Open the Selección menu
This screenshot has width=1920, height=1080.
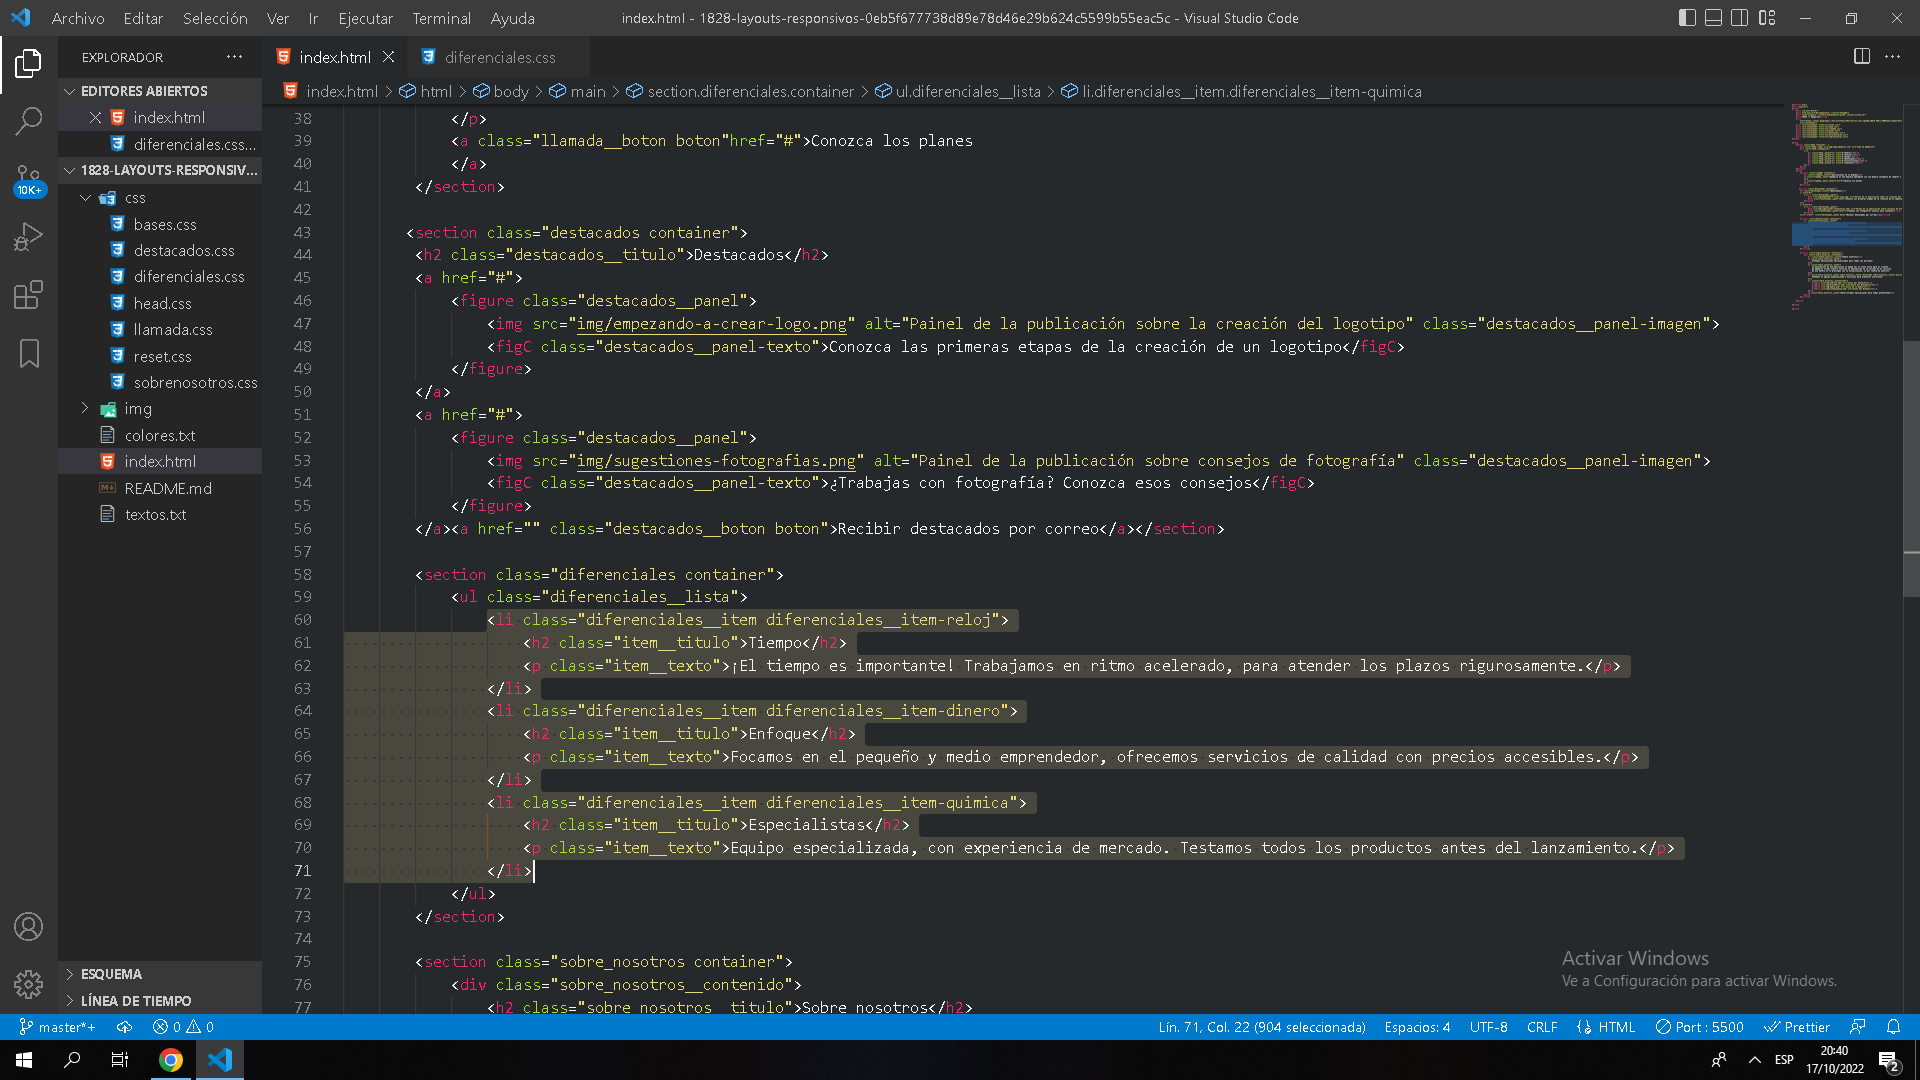point(215,18)
